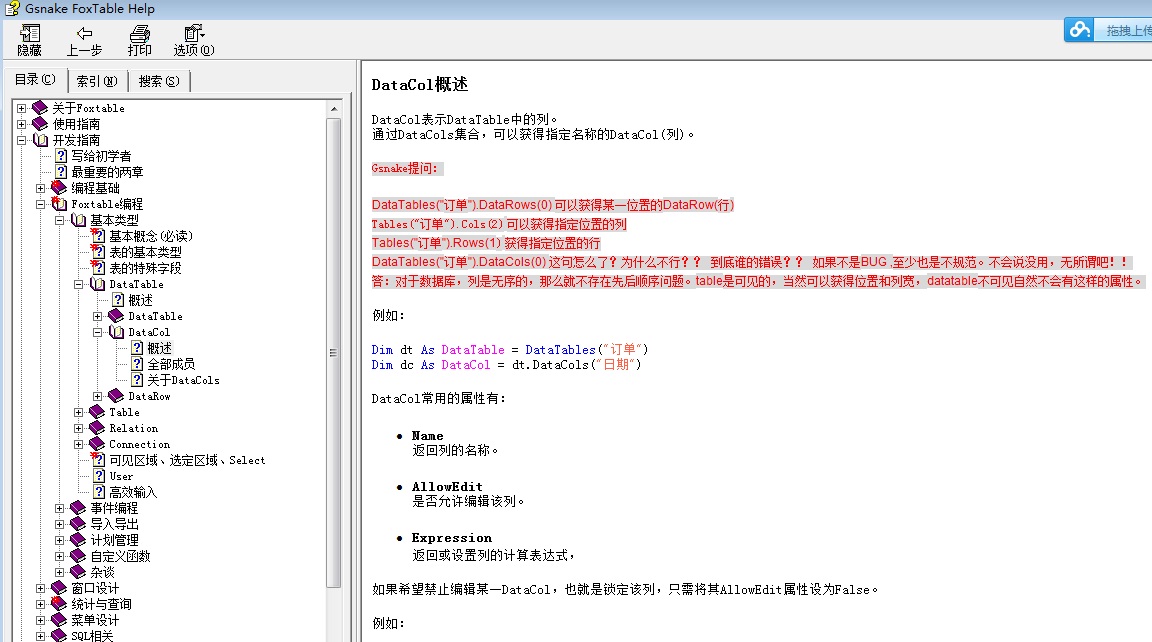Click the Back (上一步) arrow icon

(x=84, y=34)
